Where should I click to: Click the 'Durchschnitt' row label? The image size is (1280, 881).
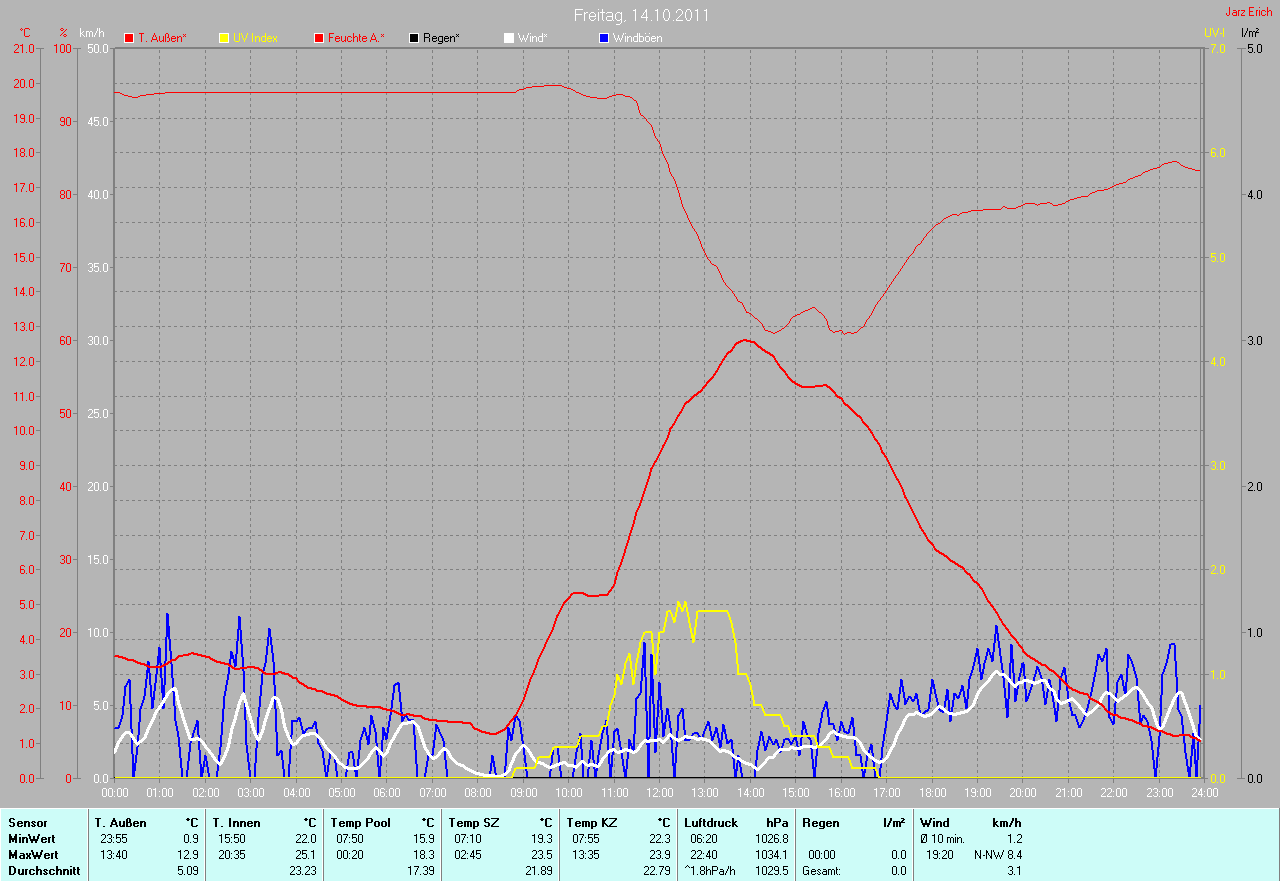43,871
